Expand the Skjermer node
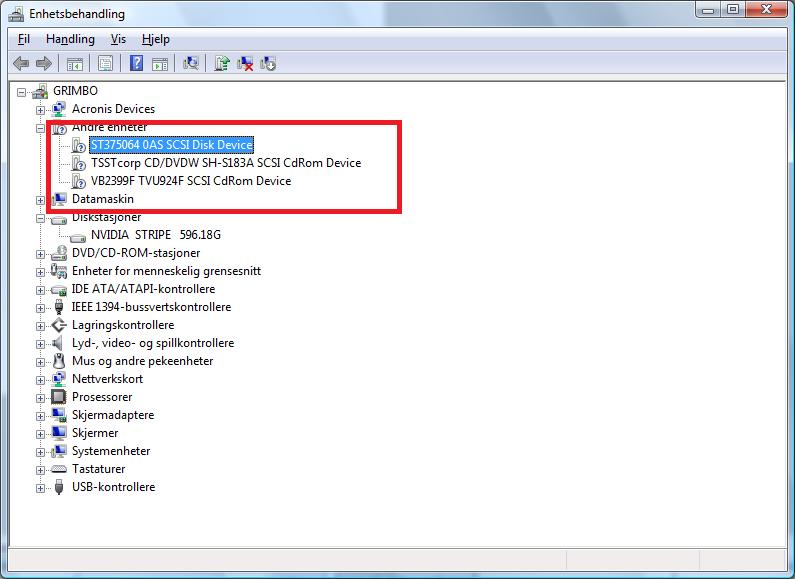 40,435
